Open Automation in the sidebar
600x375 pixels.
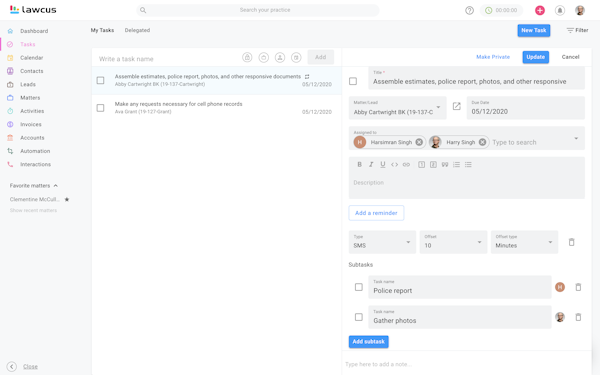click(x=35, y=151)
